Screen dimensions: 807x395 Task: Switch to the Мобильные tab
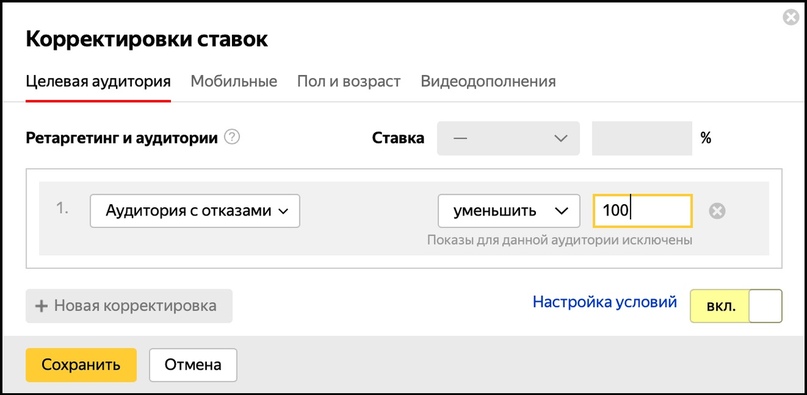(x=234, y=81)
